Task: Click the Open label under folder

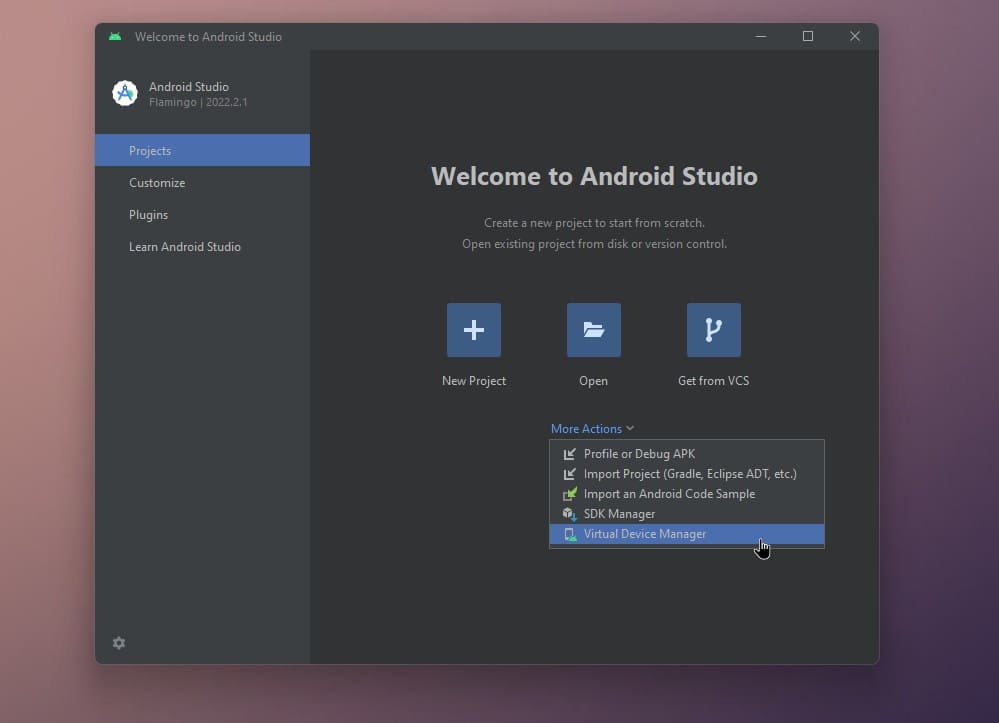Action: [593, 381]
